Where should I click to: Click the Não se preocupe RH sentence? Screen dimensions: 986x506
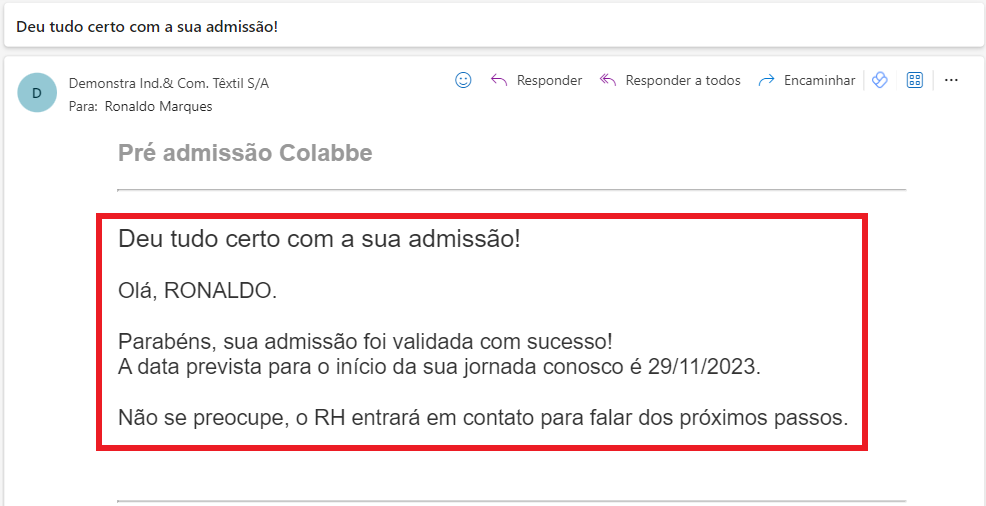(x=483, y=417)
